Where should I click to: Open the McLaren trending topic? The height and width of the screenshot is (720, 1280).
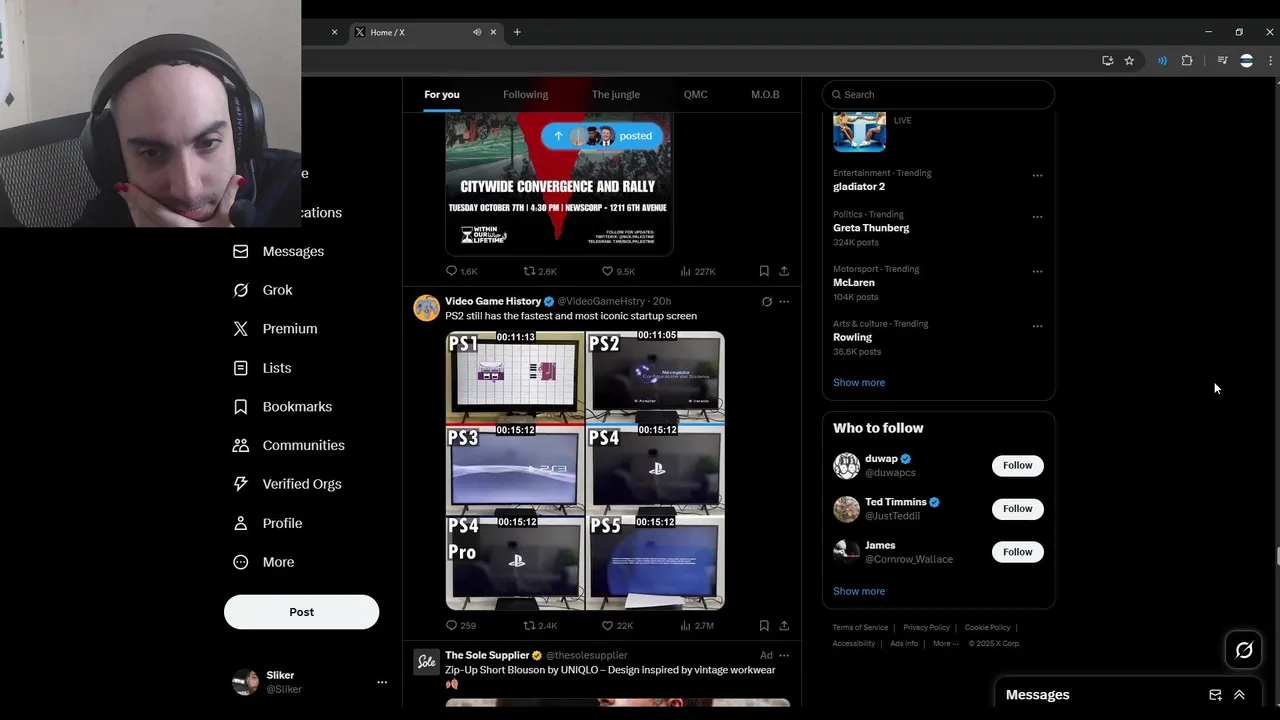[854, 283]
